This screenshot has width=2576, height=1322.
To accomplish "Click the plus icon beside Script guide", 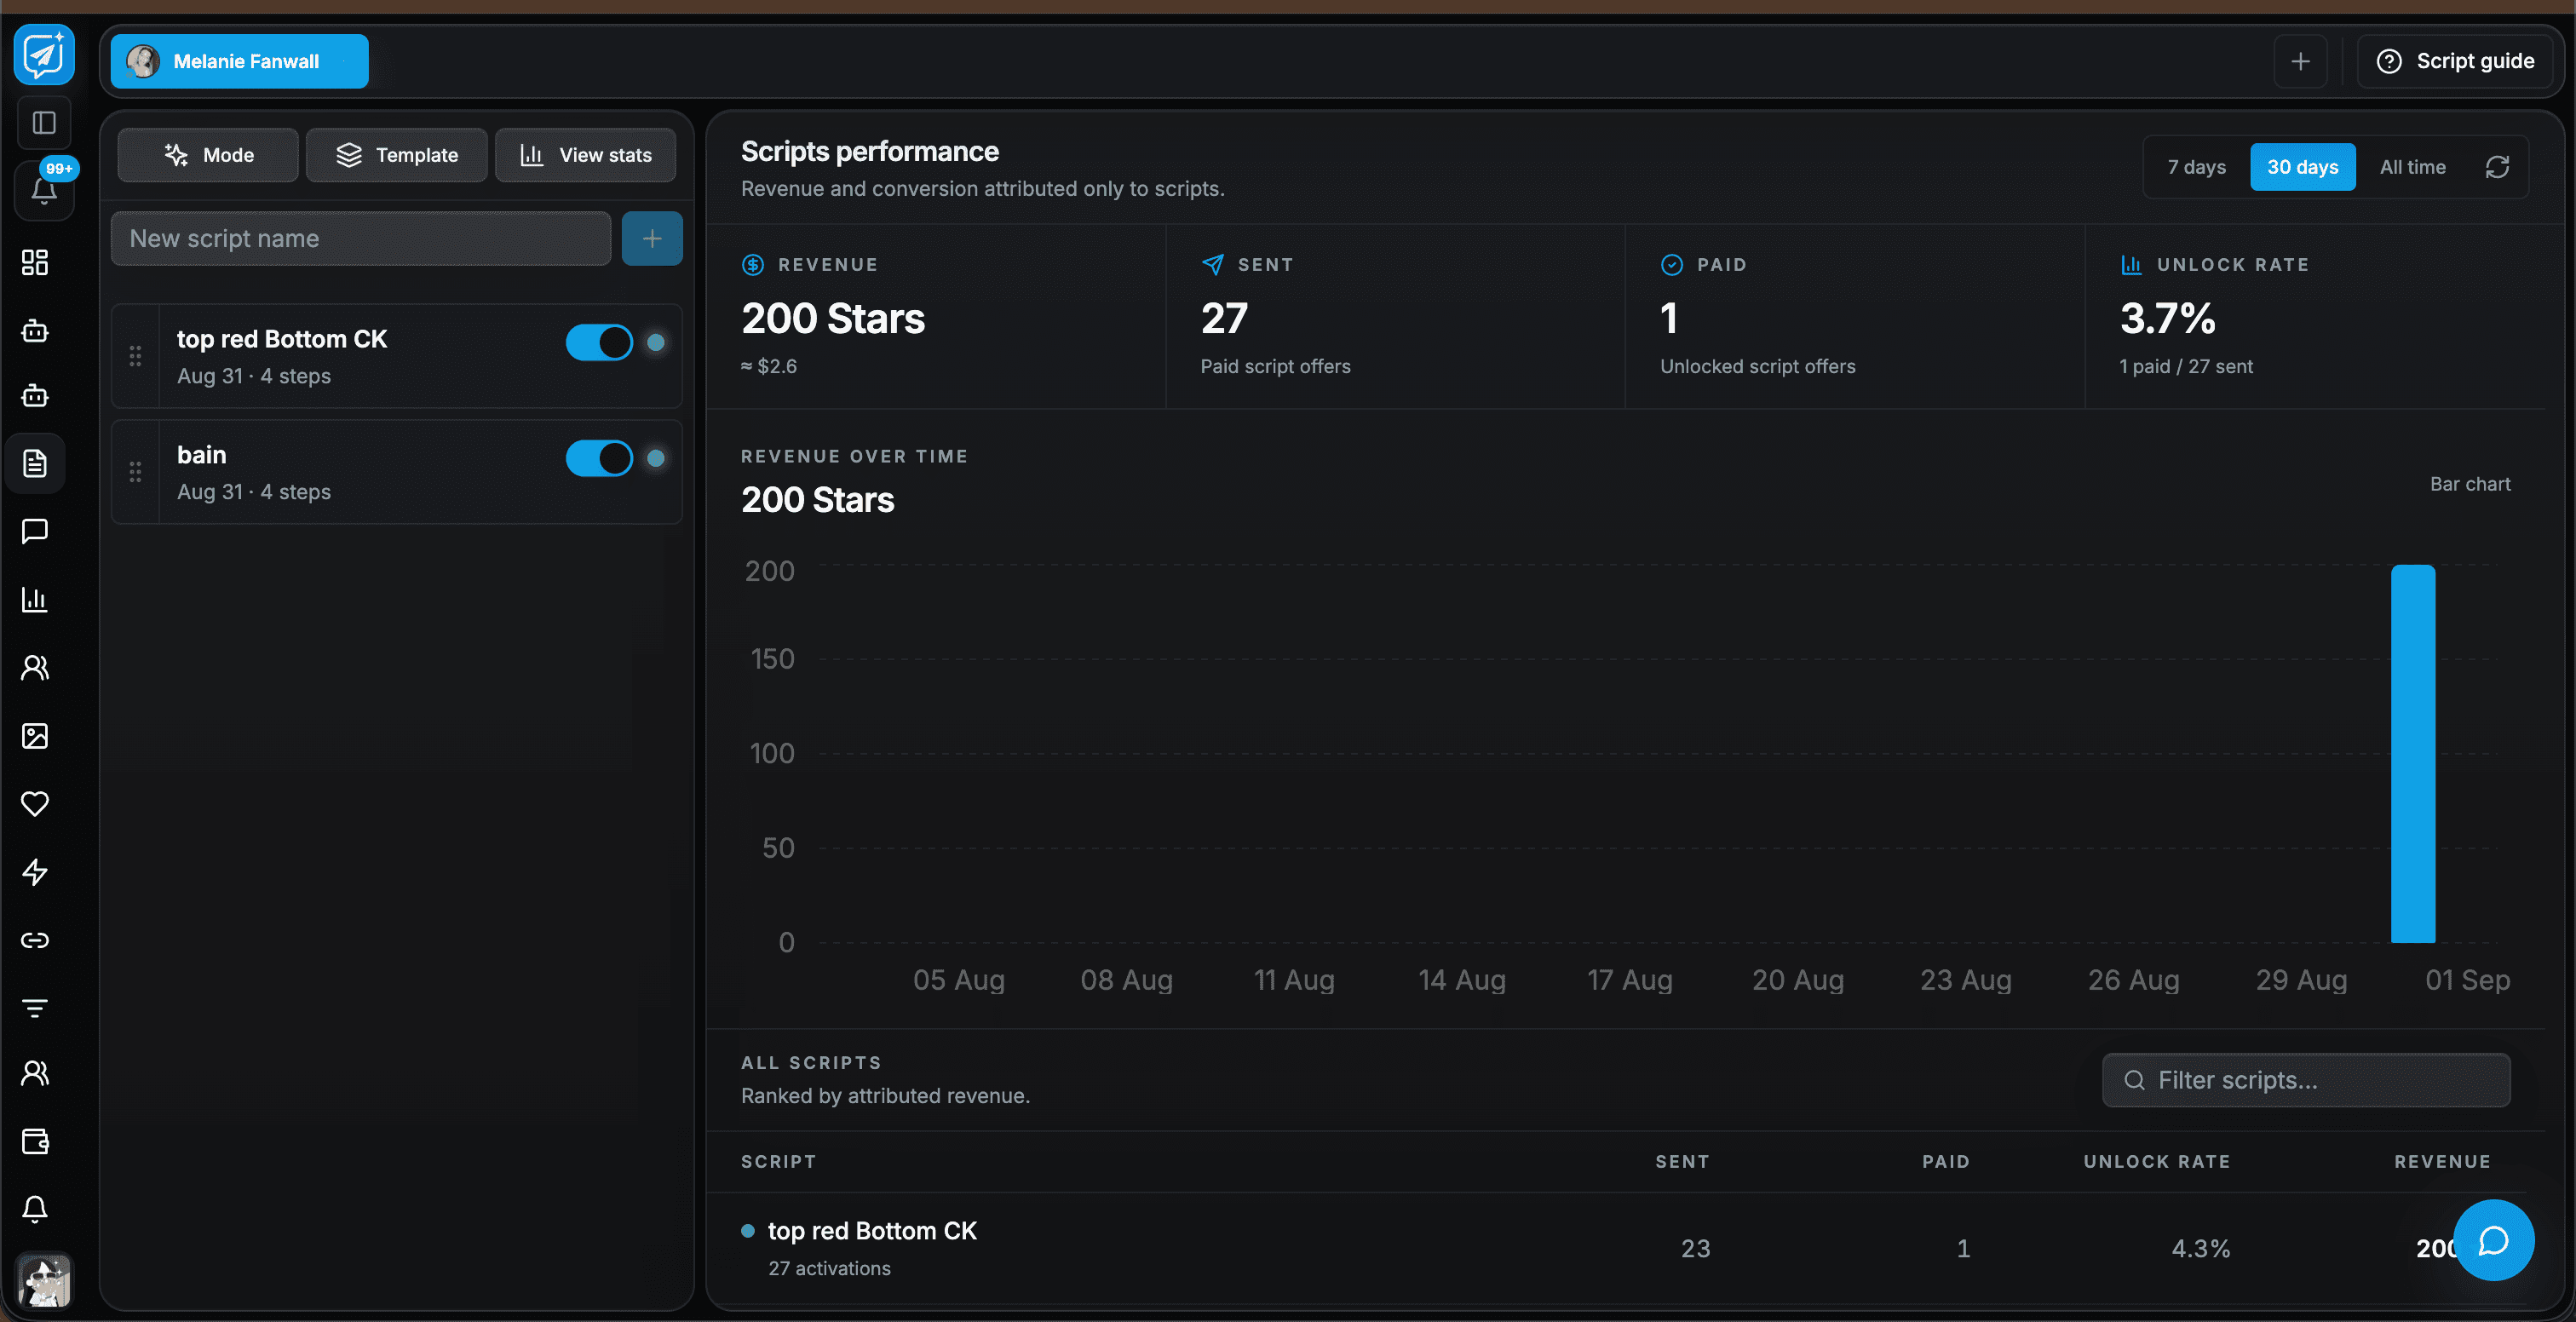I will tap(2300, 61).
